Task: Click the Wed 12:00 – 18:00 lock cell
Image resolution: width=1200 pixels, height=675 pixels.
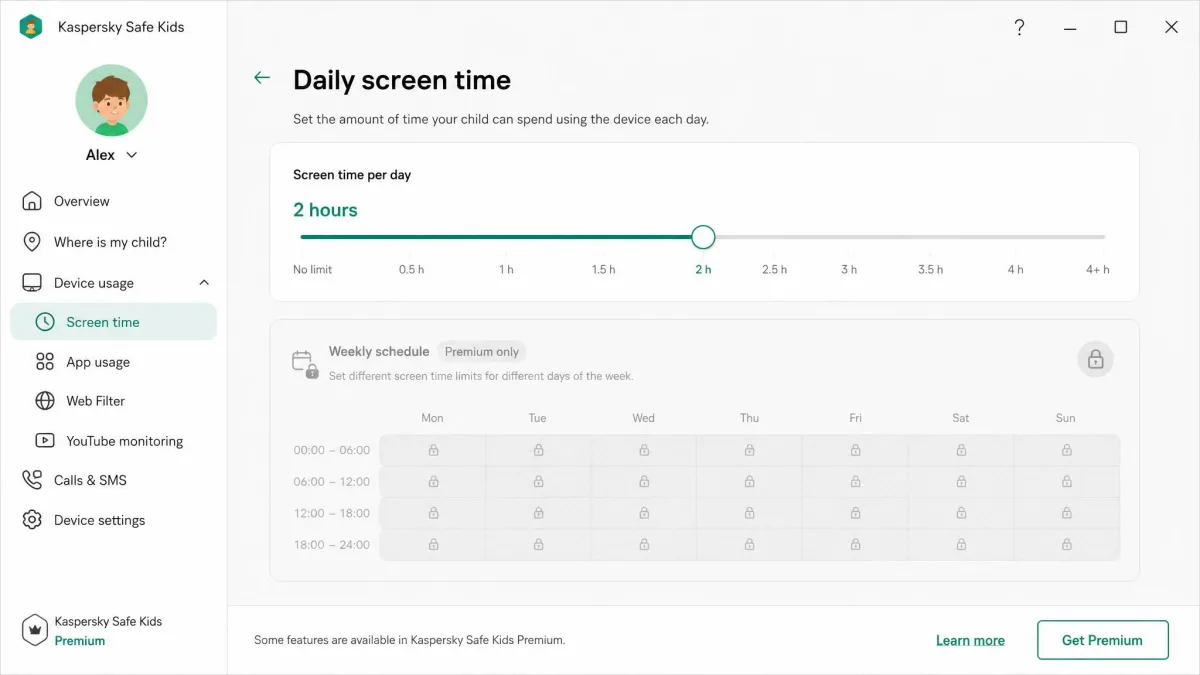Action: pos(644,513)
